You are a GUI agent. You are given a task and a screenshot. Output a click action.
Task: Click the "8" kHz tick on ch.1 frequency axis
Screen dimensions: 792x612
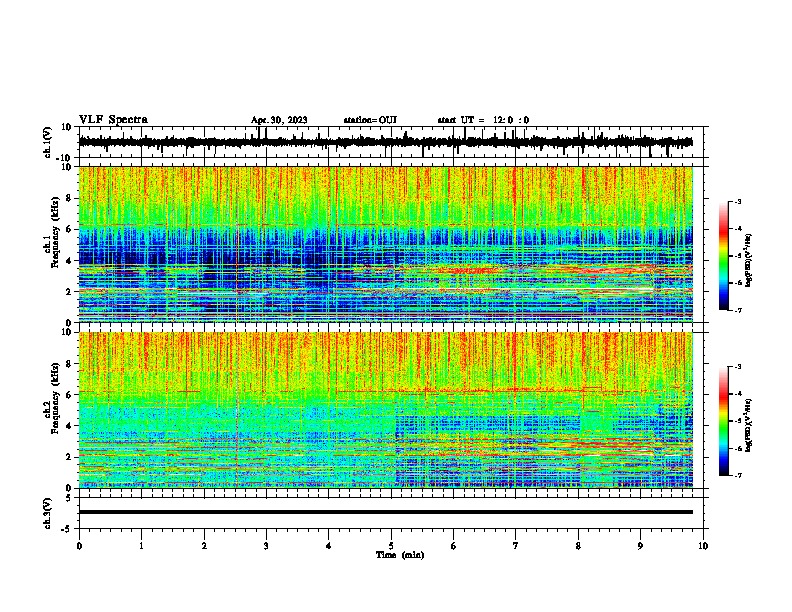coord(69,198)
